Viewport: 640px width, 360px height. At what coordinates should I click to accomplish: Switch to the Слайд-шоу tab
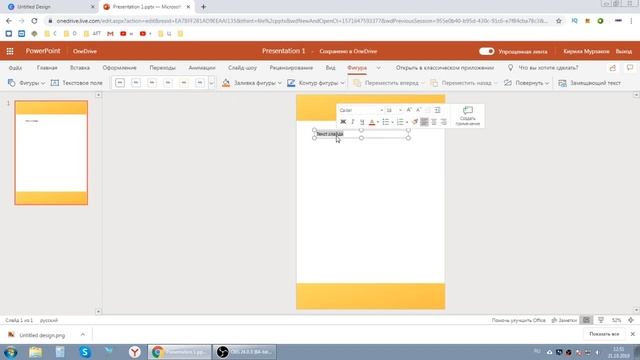242,68
